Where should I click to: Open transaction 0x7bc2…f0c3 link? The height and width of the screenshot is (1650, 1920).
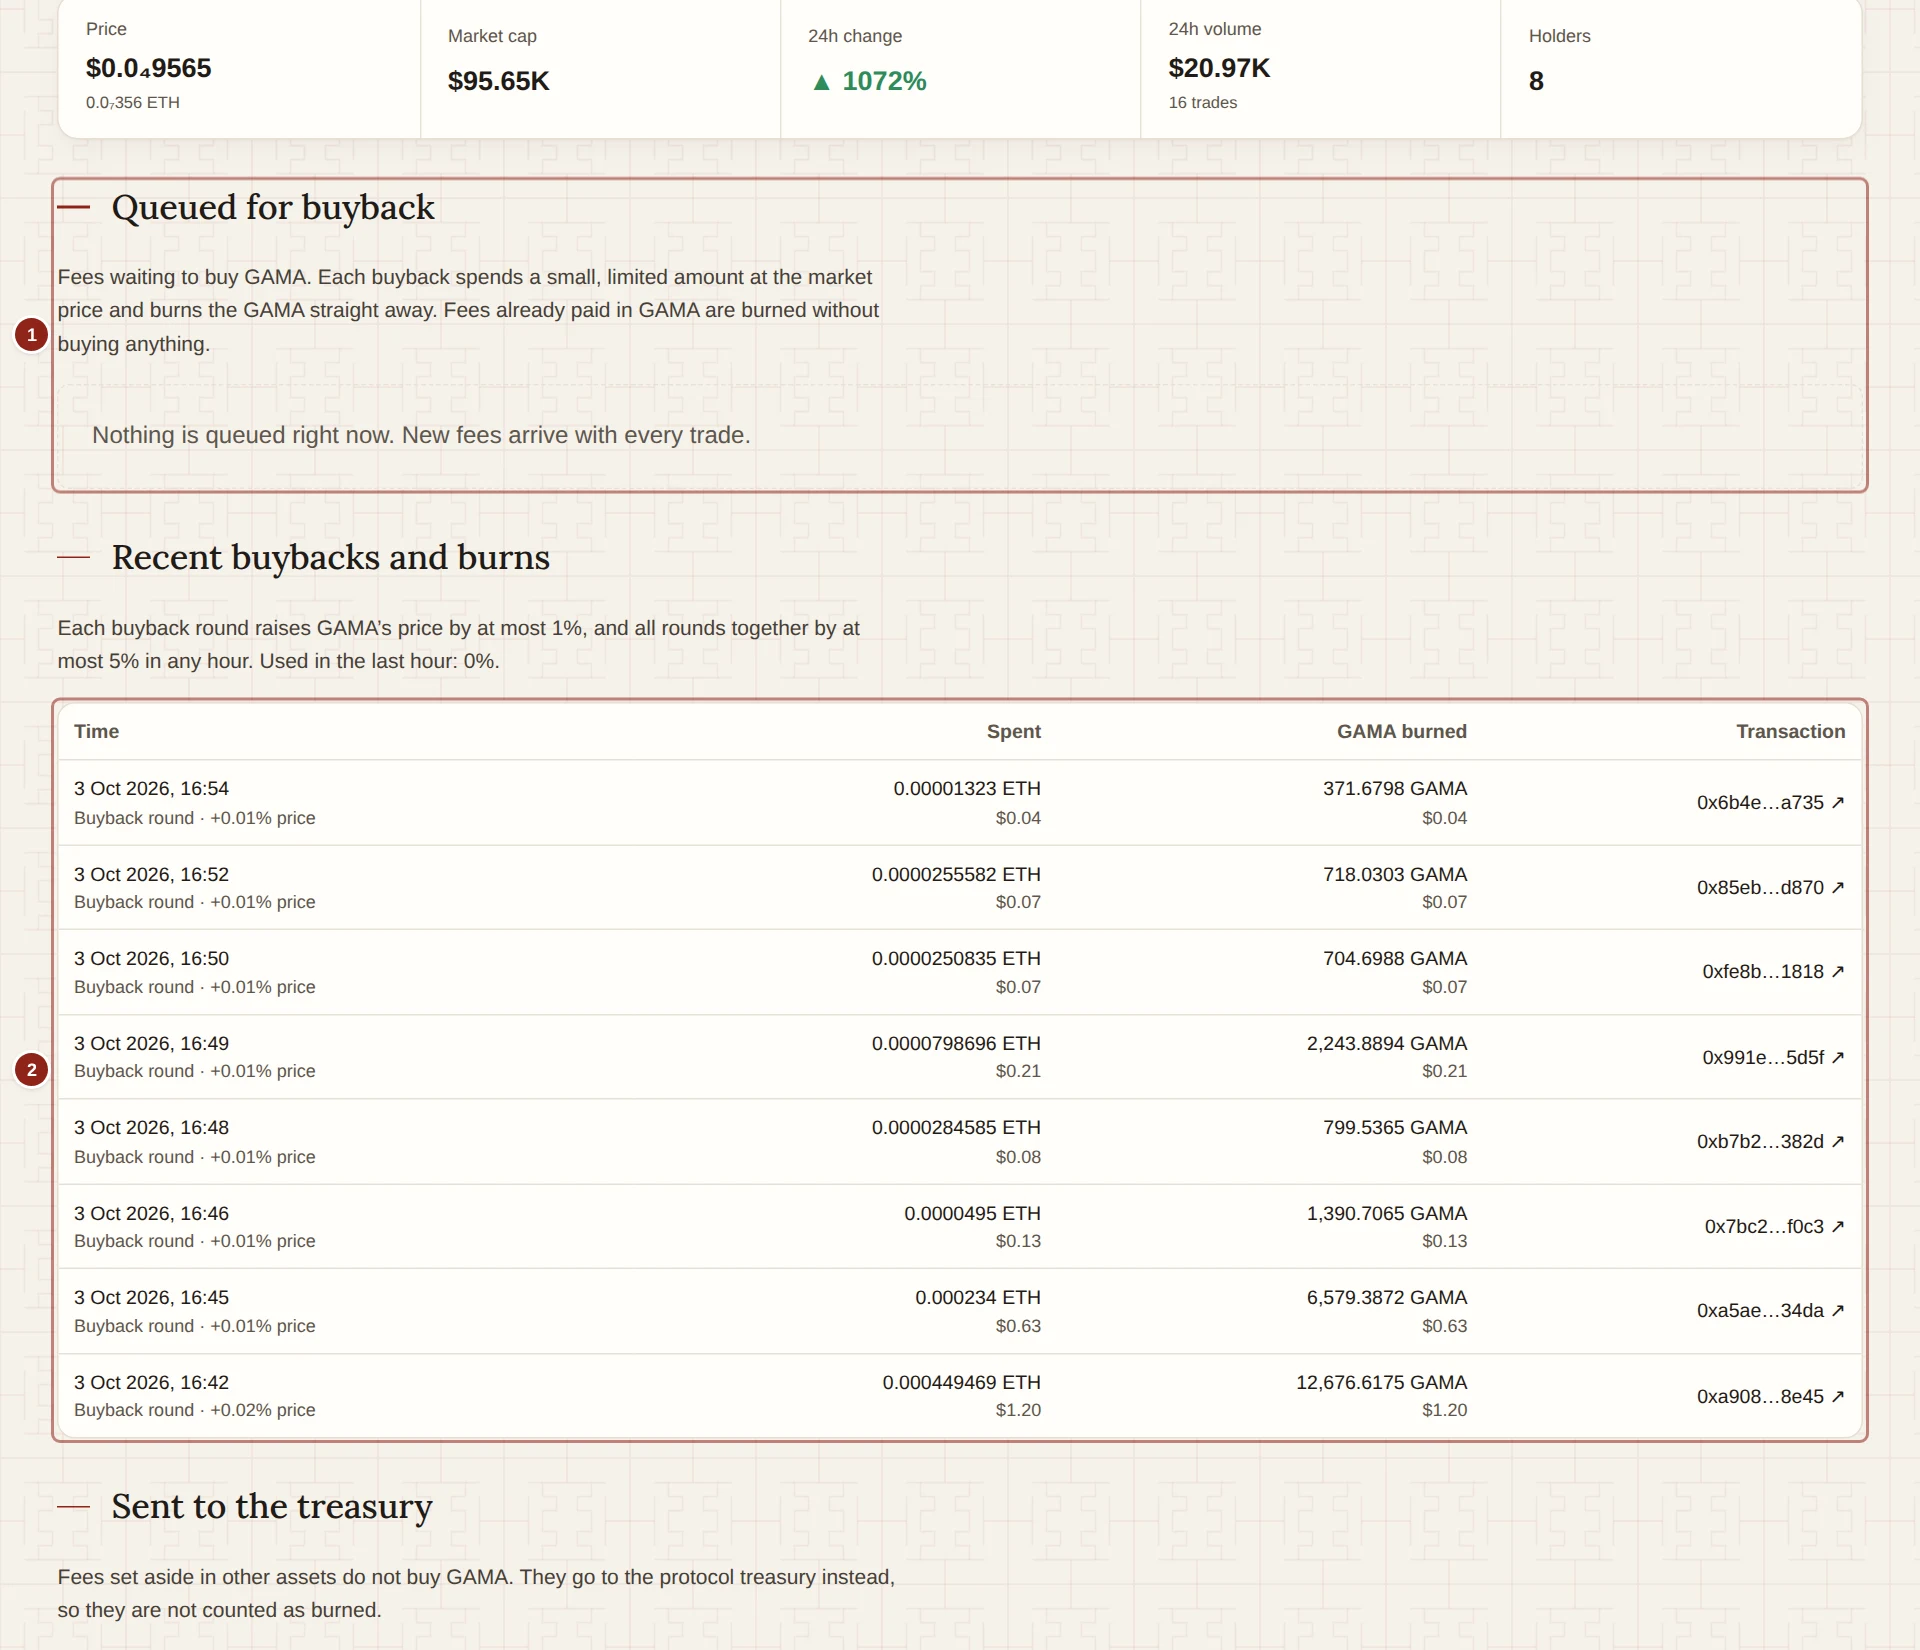[1774, 1226]
